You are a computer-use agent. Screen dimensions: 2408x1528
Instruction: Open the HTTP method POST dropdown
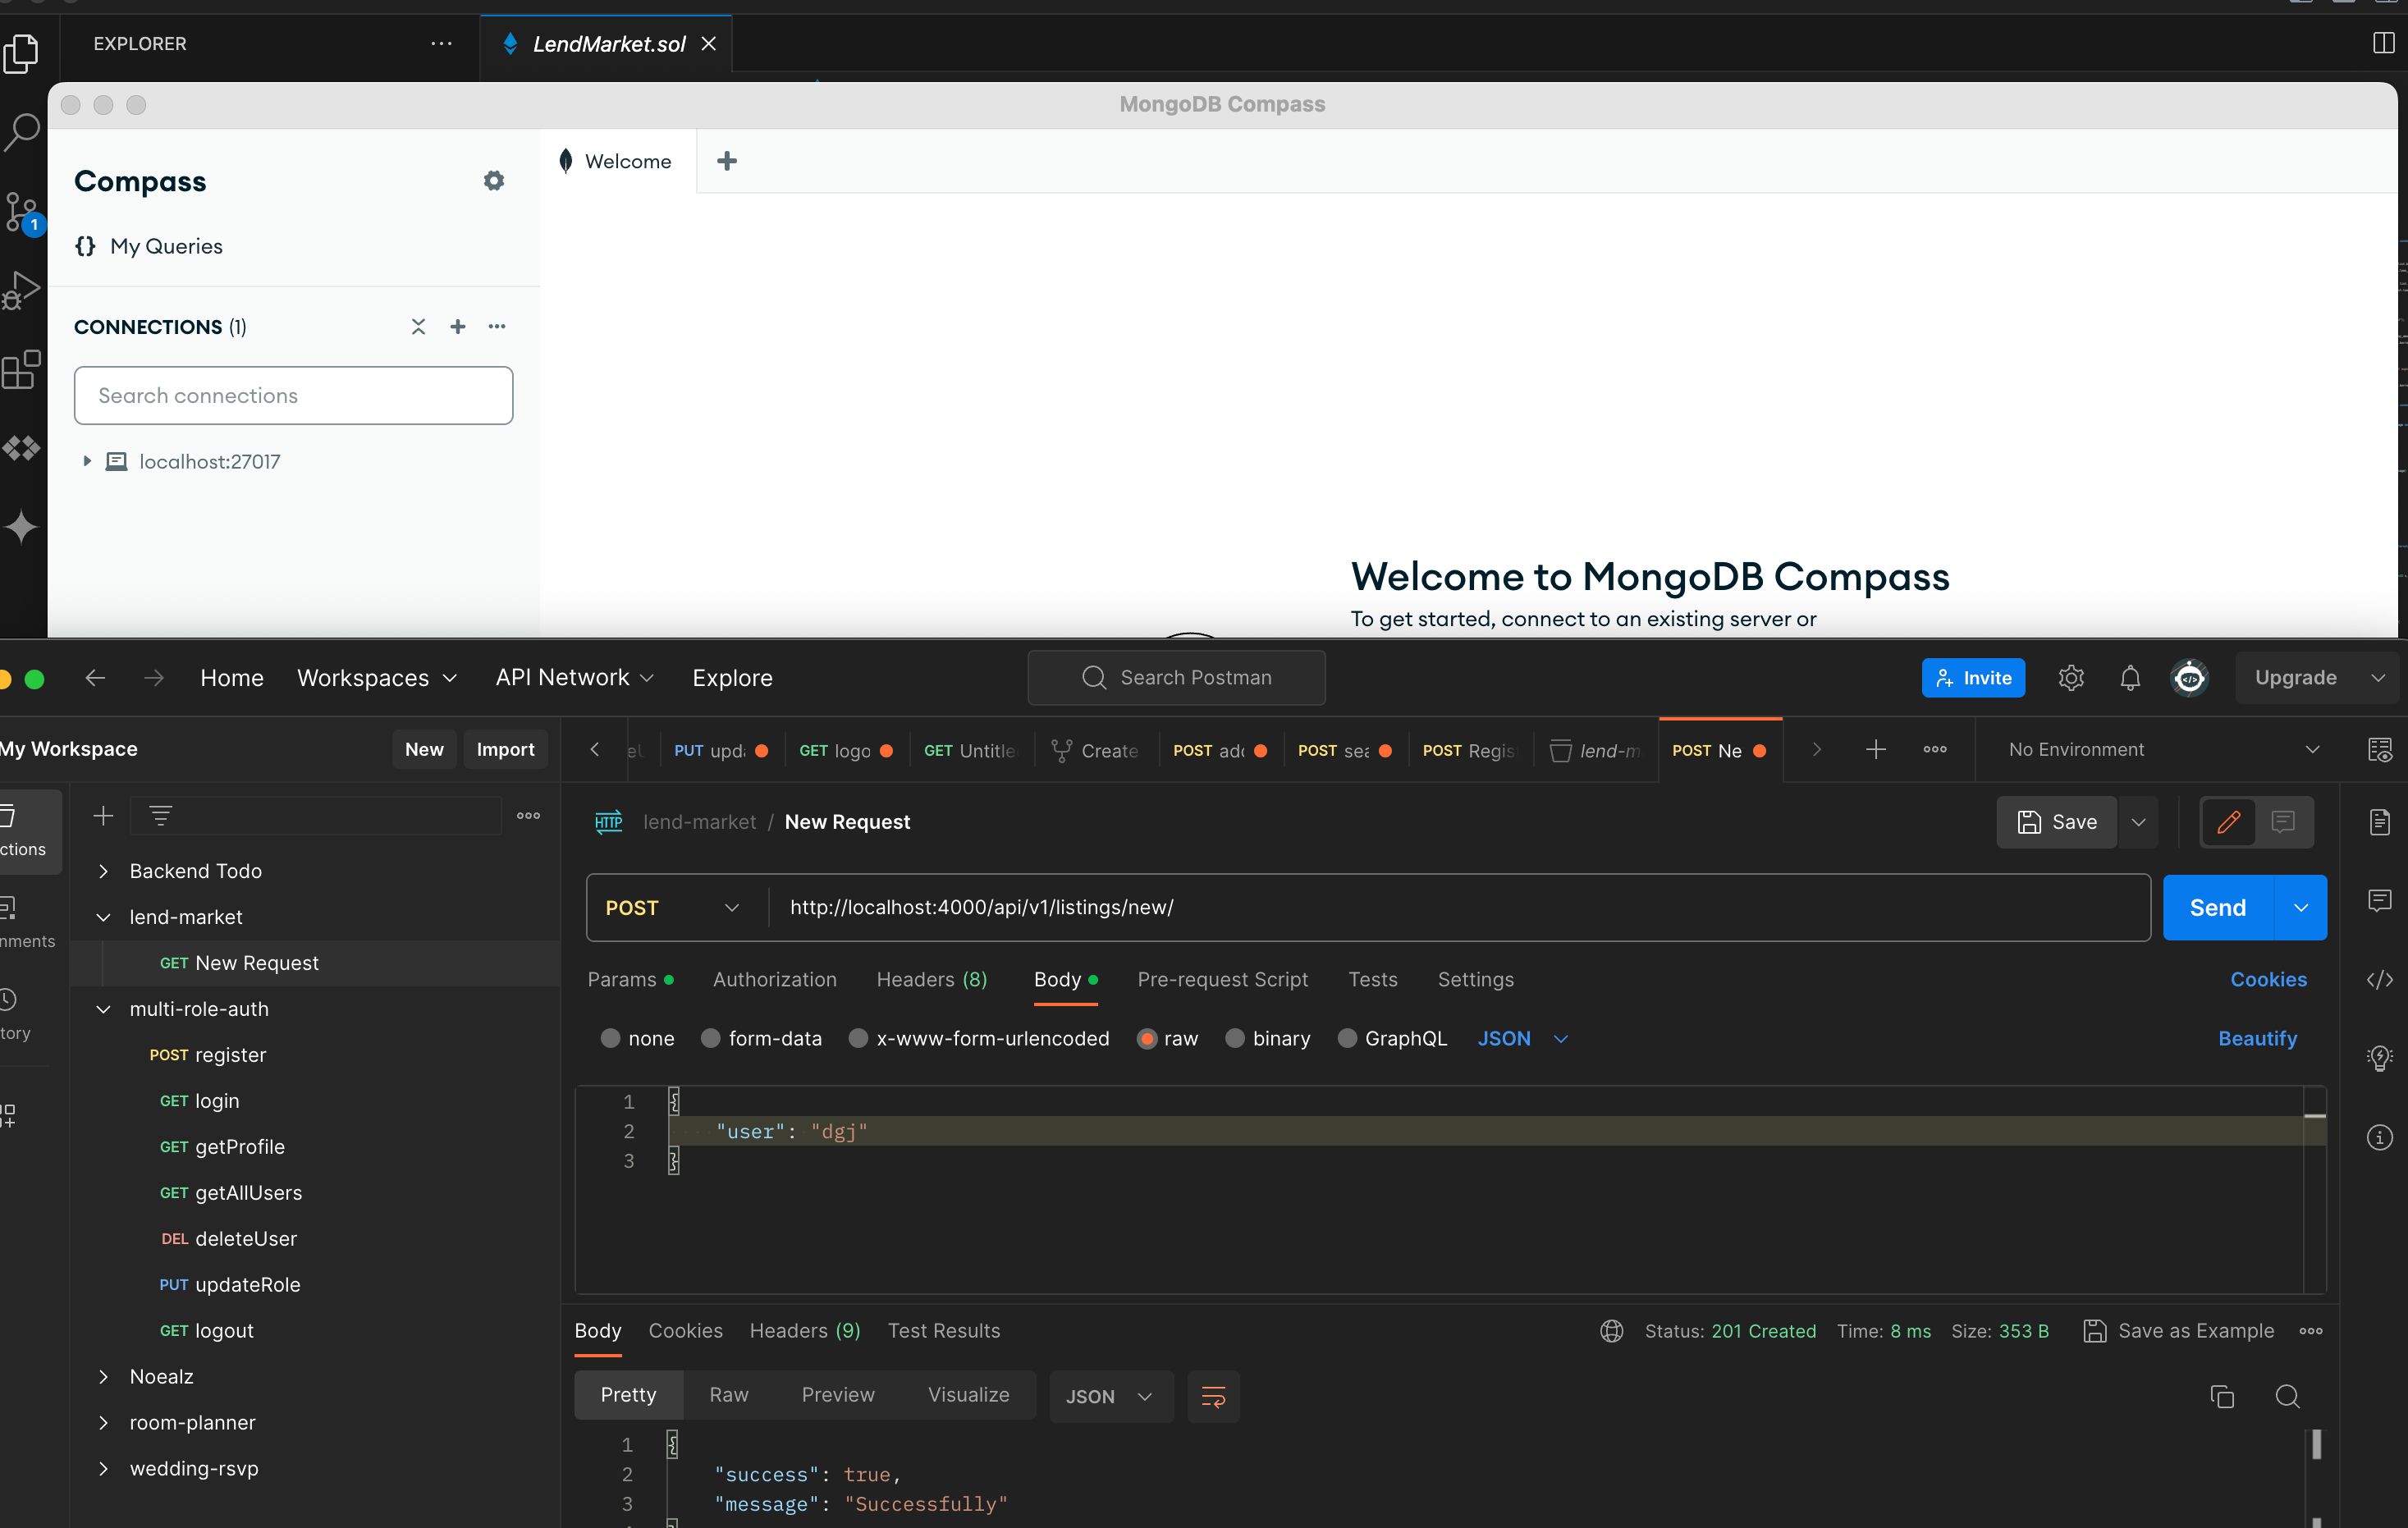(x=673, y=907)
